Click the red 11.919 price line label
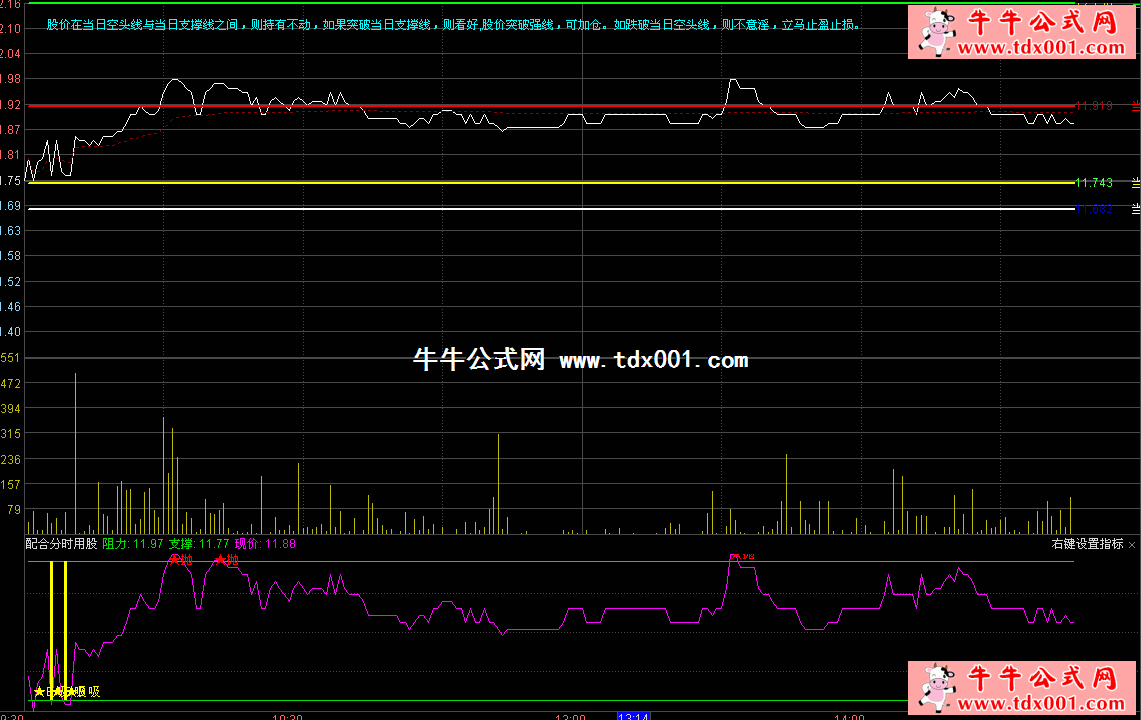 tap(1094, 105)
